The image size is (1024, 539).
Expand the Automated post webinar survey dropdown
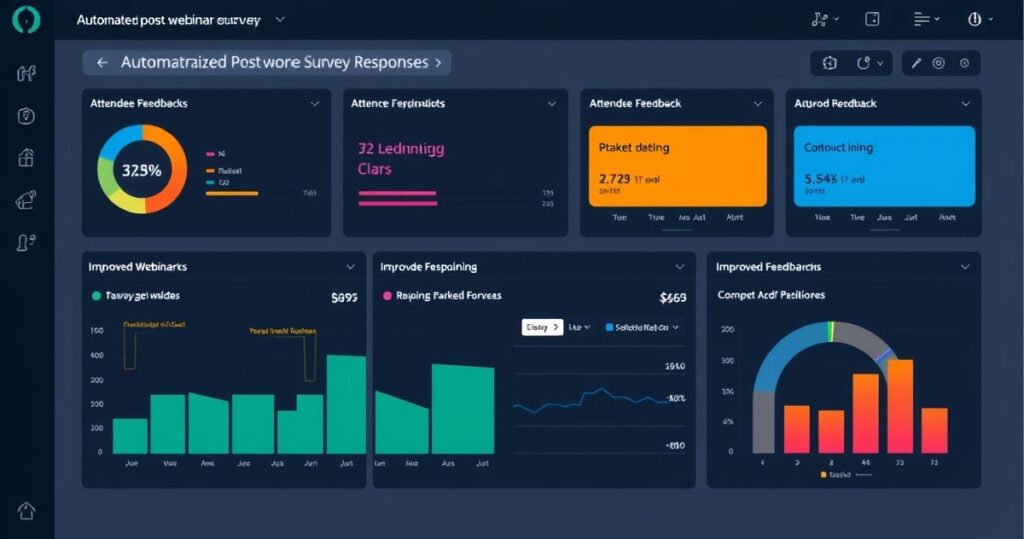click(279, 19)
